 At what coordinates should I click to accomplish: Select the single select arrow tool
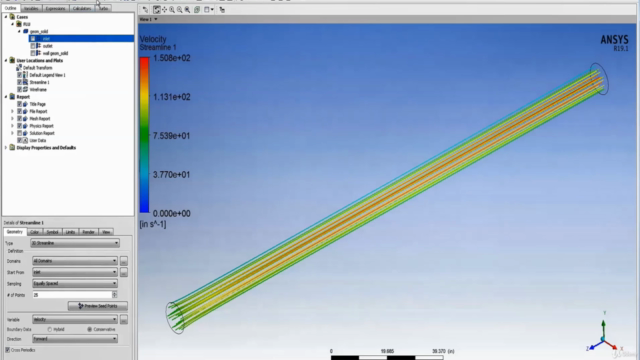tap(145, 9)
